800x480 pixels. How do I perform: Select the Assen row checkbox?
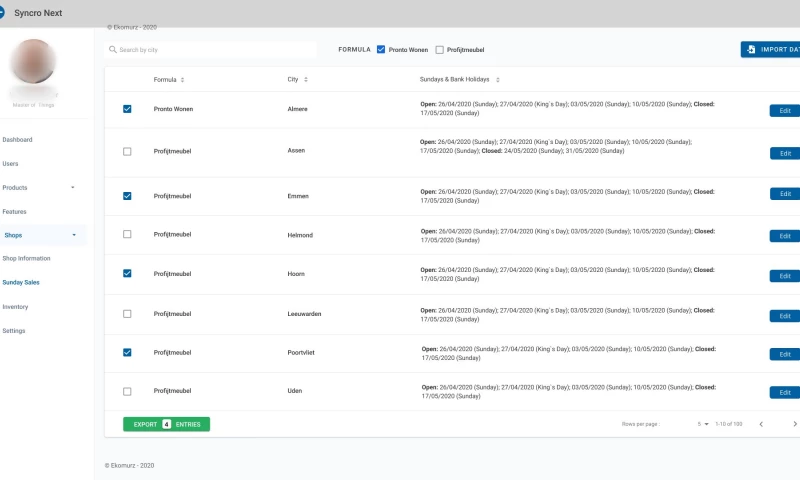coord(127,151)
